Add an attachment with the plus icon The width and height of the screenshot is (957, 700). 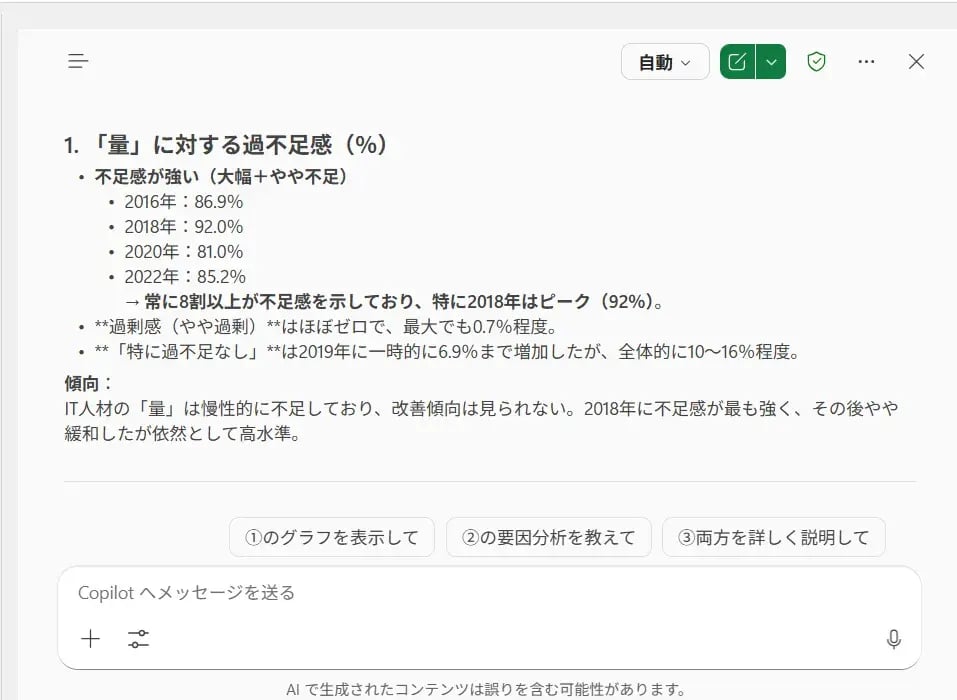tap(89, 639)
